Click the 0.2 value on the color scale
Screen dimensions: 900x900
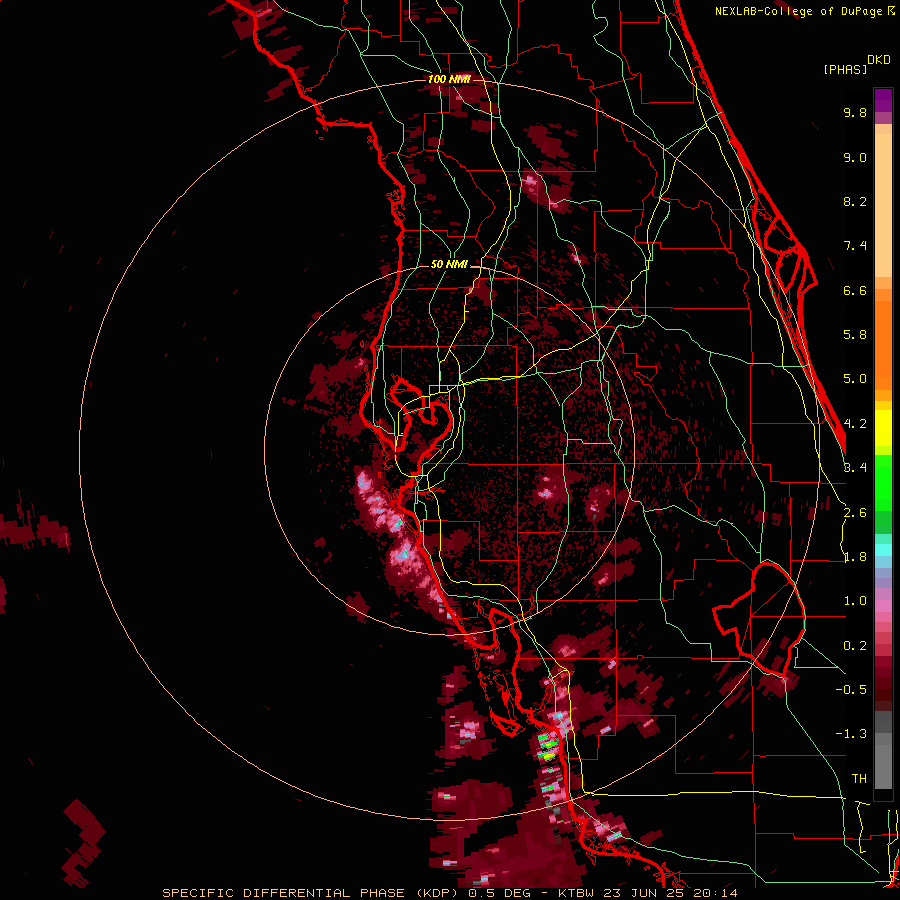tap(855, 646)
